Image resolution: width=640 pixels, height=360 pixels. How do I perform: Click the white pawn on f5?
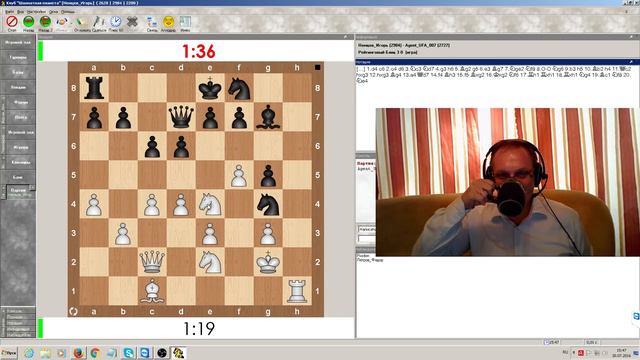(239, 176)
